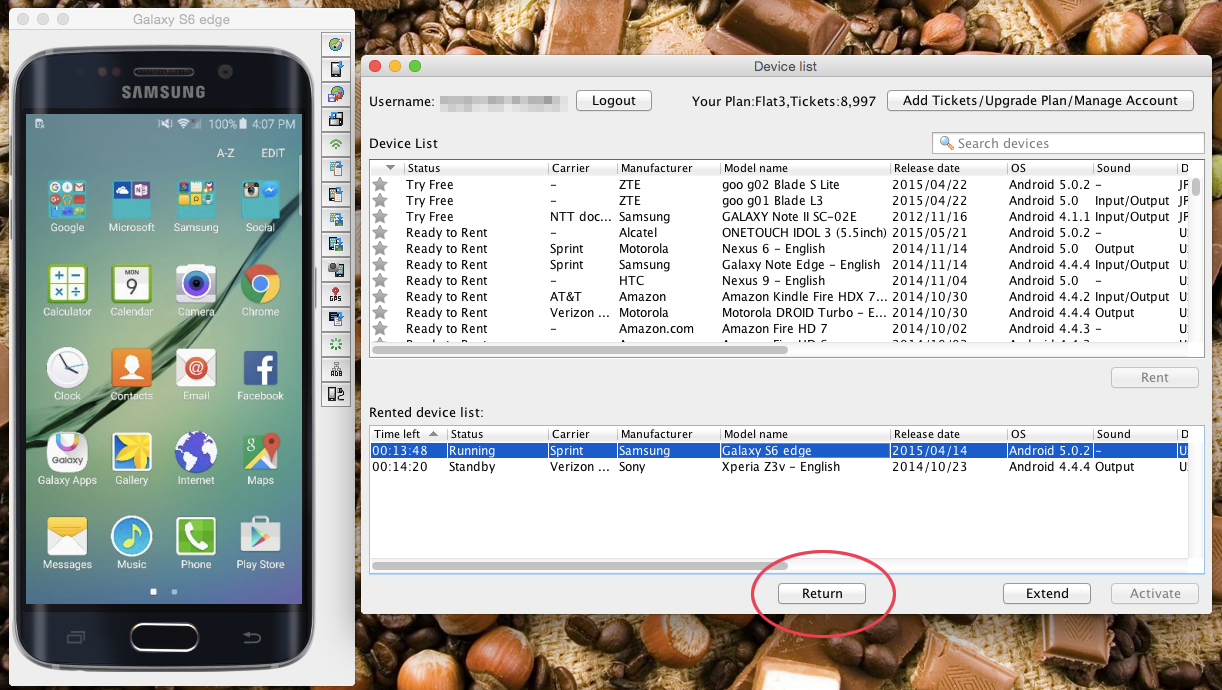Star the Motorola DROID Turbo device
1222x690 pixels.
(x=380, y=313)
